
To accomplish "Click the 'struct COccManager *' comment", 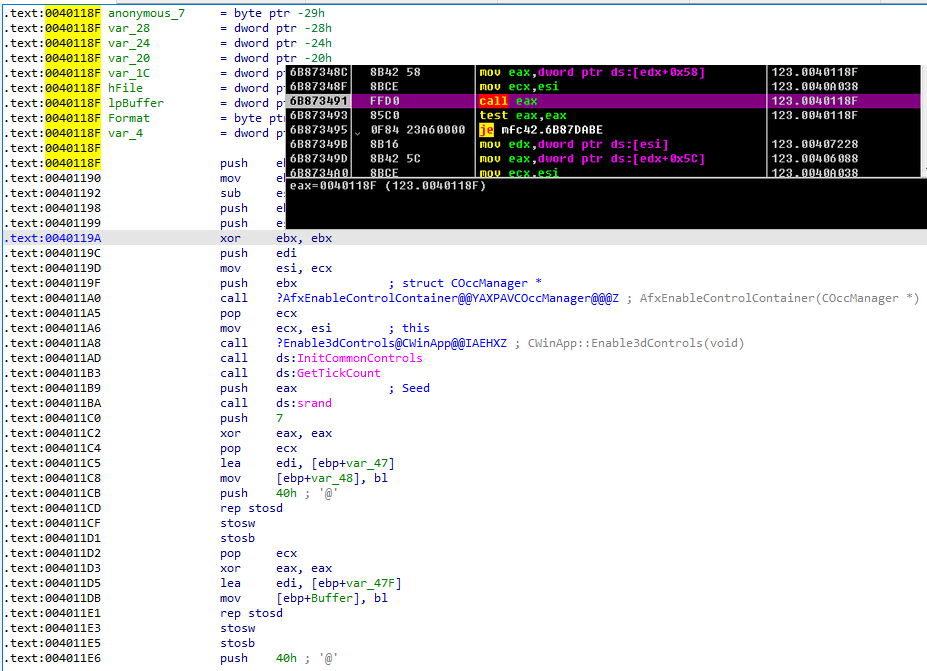I will [x=472, y=283].
